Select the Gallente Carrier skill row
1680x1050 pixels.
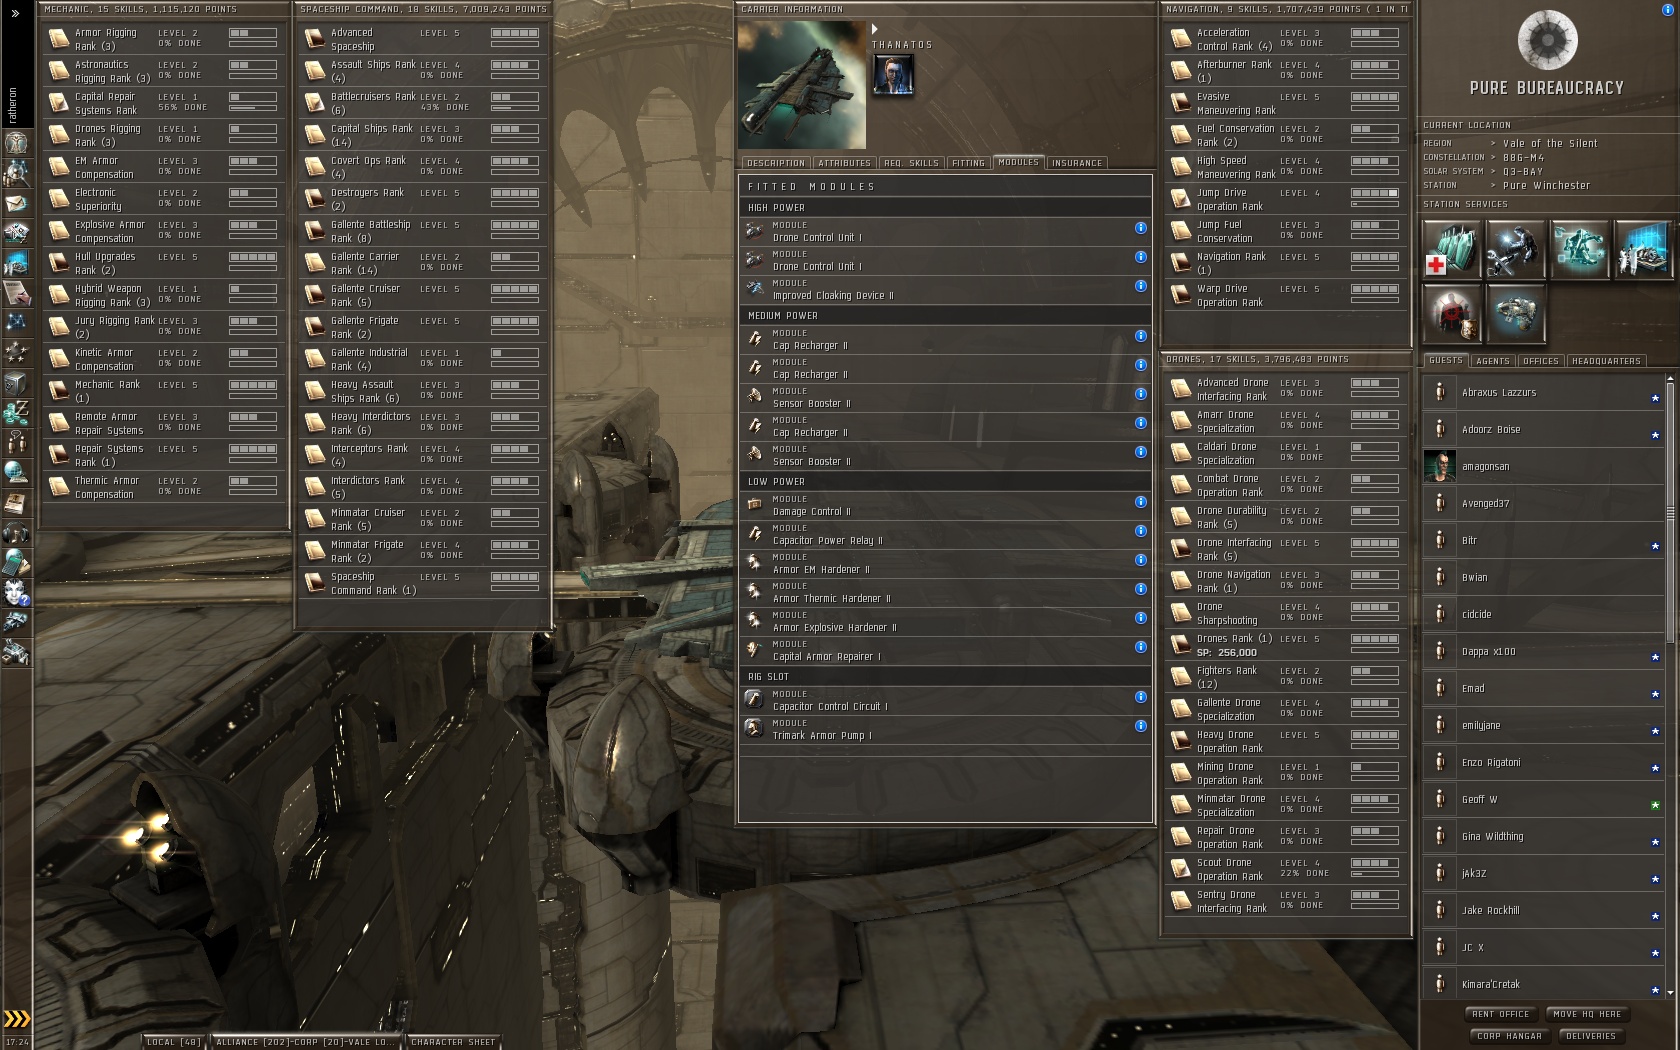(423, 263)
